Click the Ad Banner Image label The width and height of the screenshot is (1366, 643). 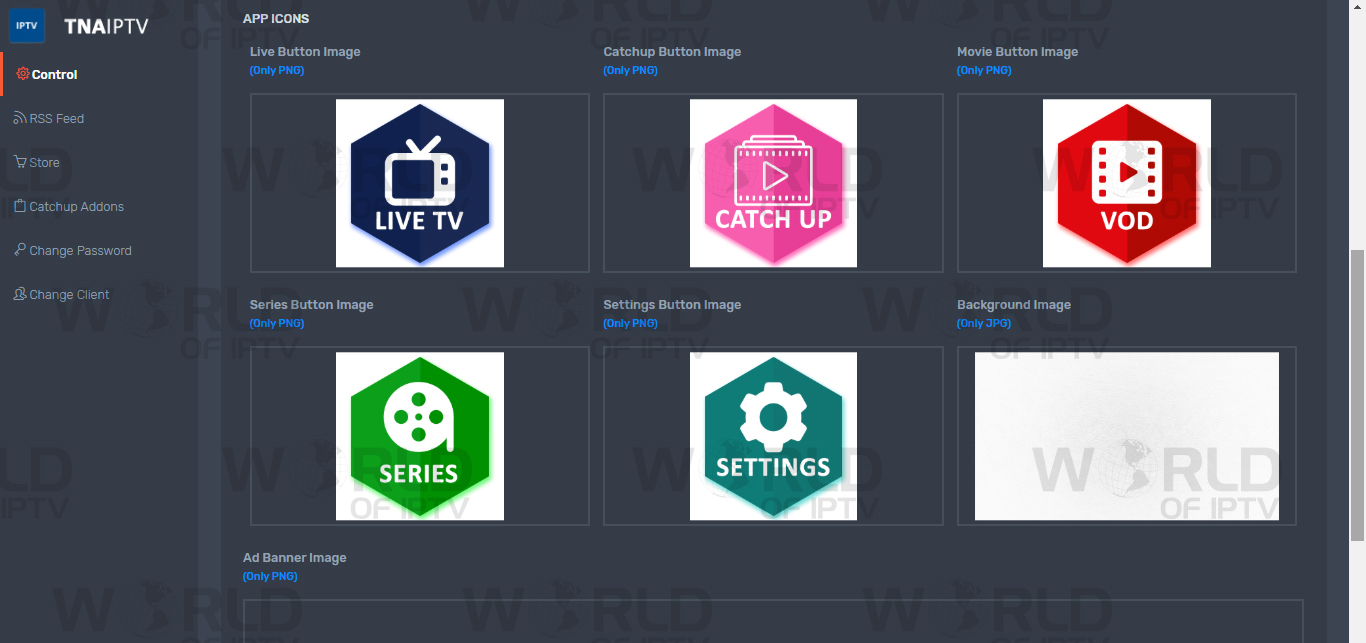[x=295, y=558]
